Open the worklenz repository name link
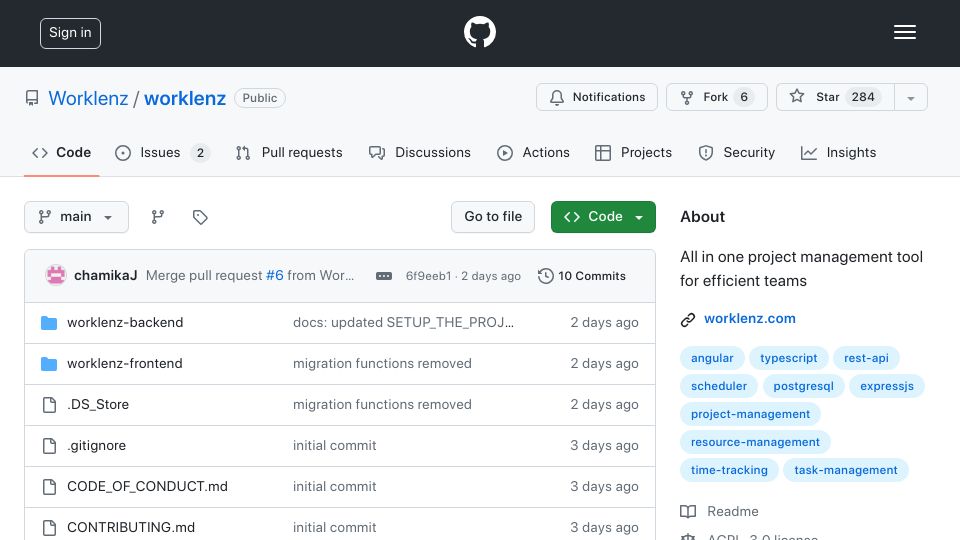Image resolution: width=960 pixels, height=540 pixels. pos(185,98)
